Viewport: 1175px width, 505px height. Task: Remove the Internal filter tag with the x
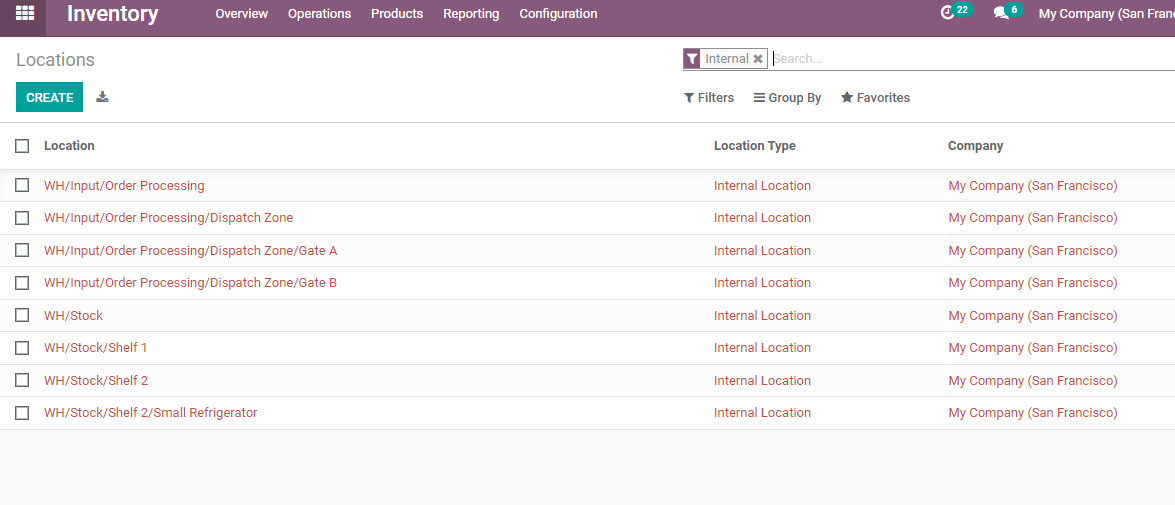(758, 59)
